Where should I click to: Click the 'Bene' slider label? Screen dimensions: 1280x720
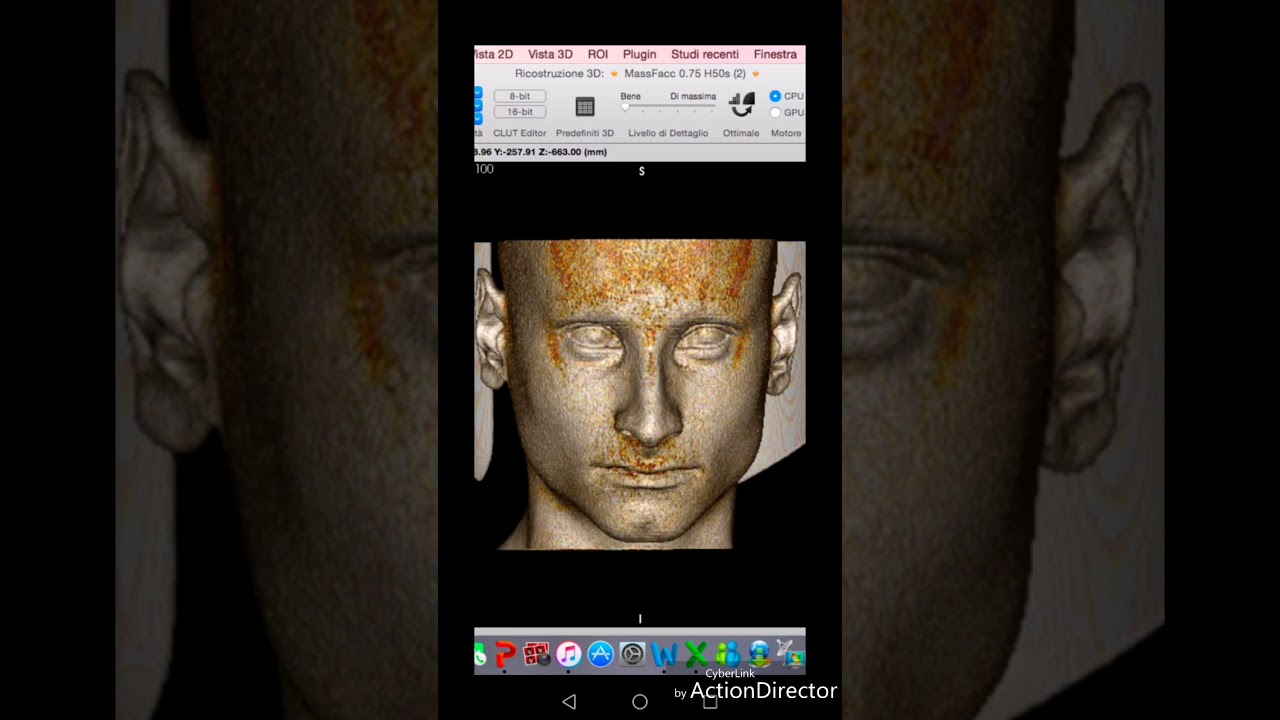(x=630, y=96)
